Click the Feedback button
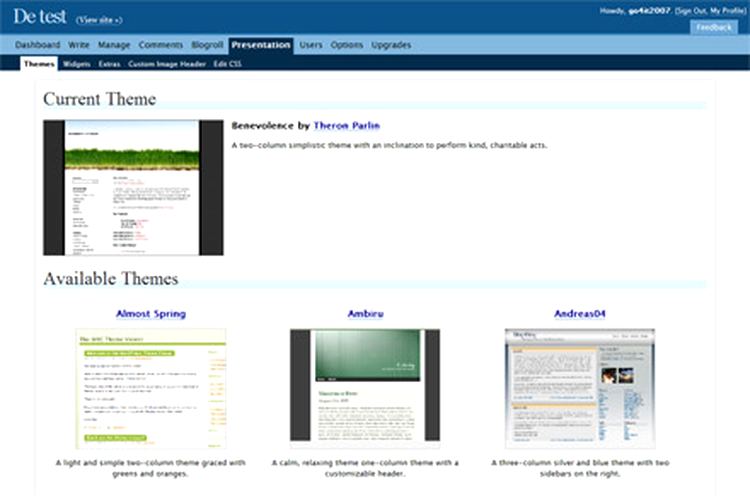 (714, 27)
